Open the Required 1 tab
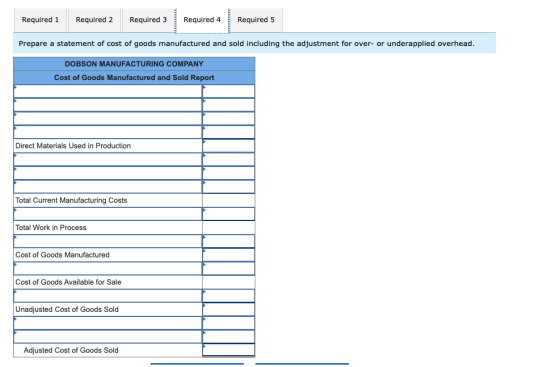This screenshot has width=560, height=367. click(40, 20)
